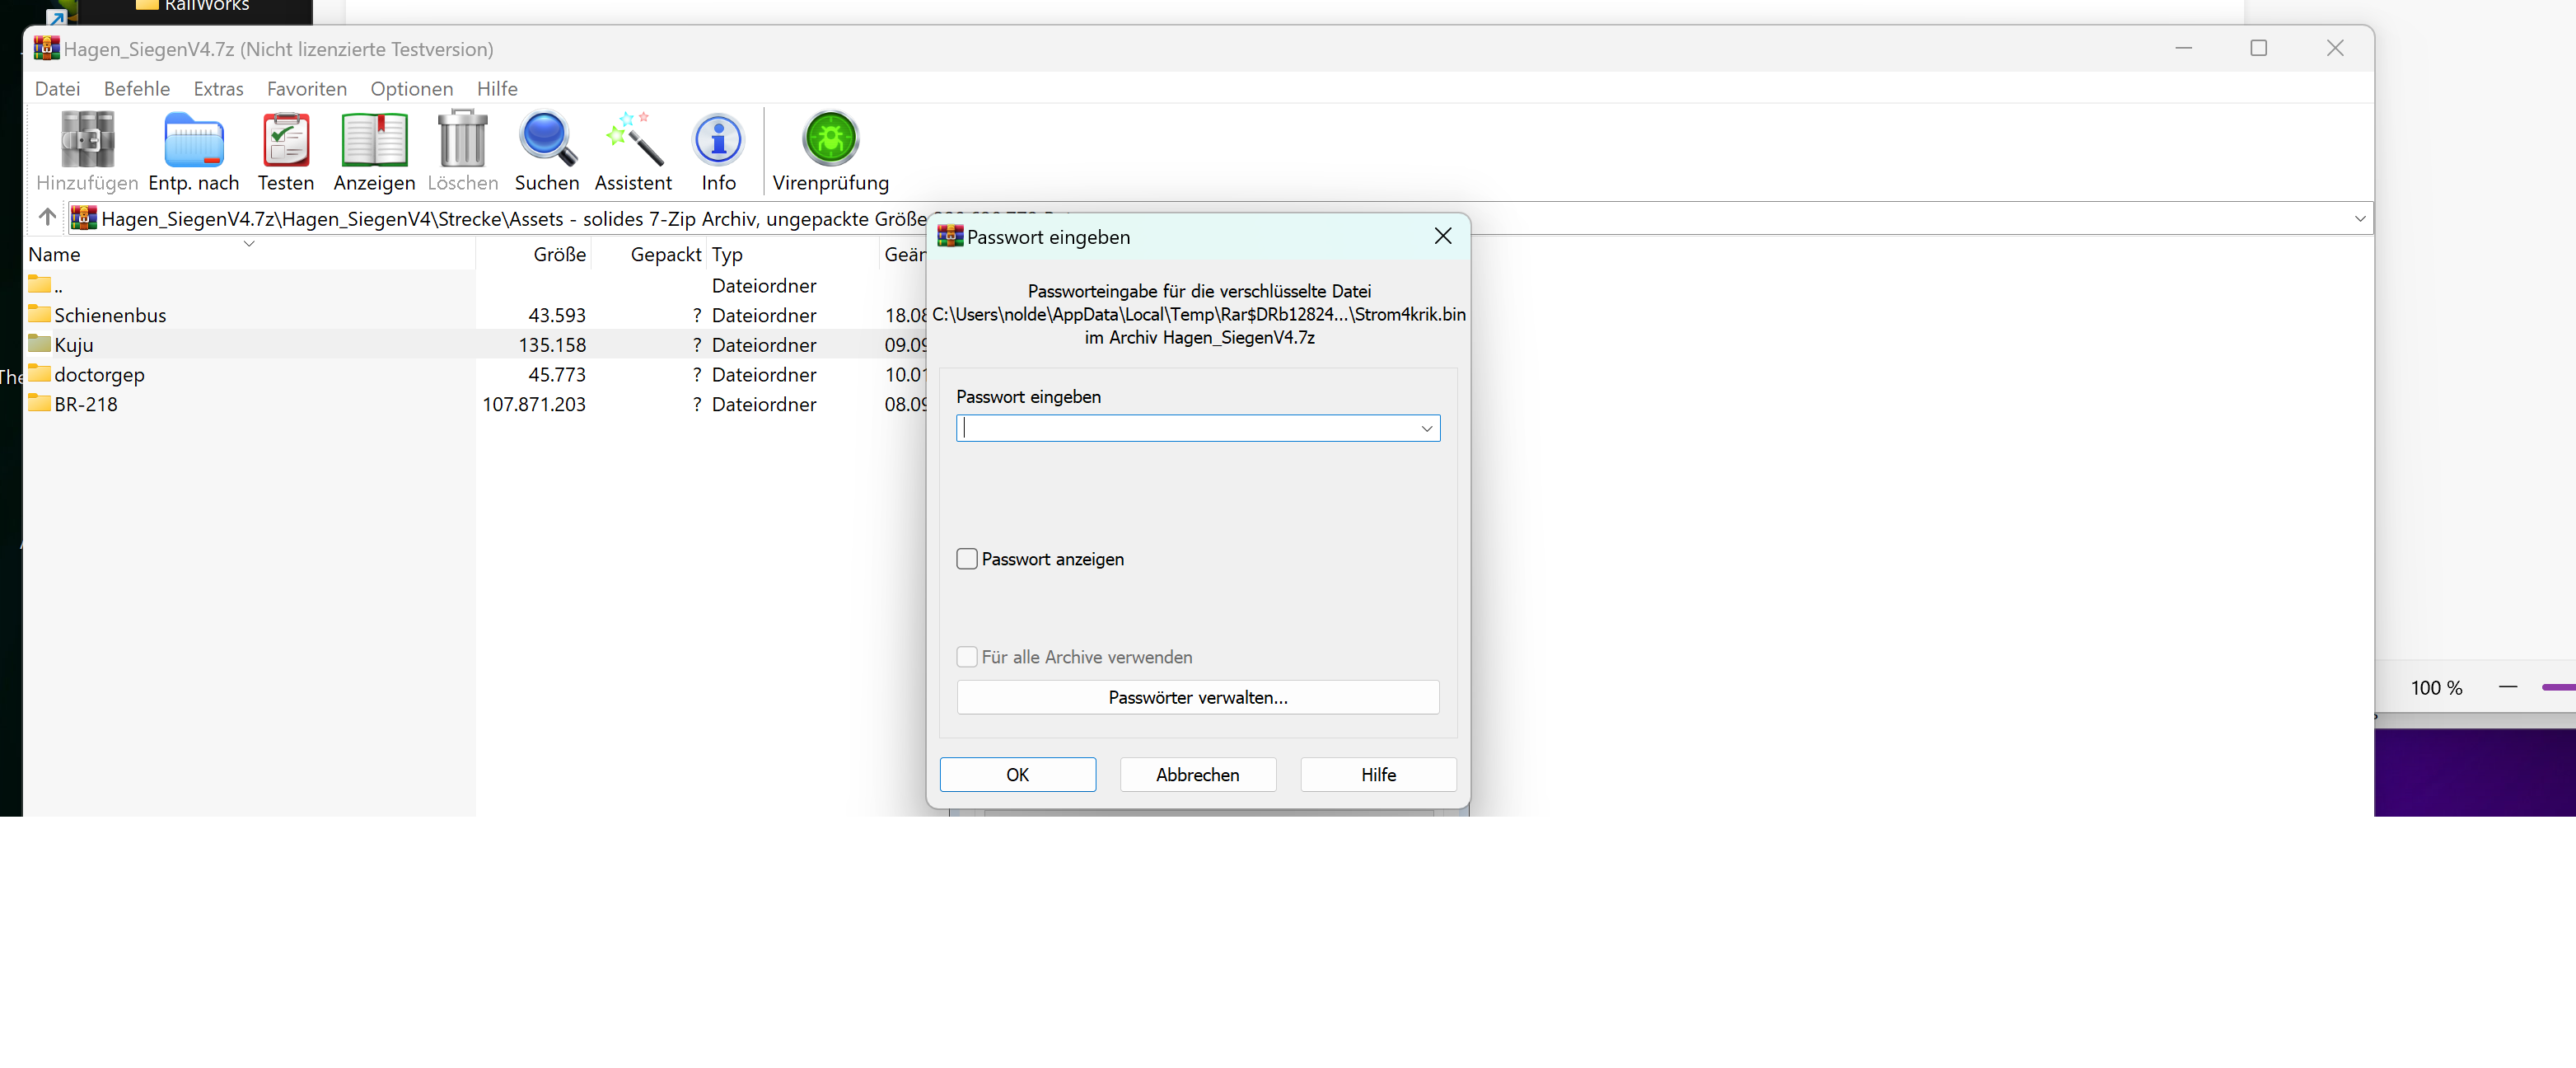Go up one folder level arrow
The width and height of the screenshot is (2576, 1068).
click(47, 217)
